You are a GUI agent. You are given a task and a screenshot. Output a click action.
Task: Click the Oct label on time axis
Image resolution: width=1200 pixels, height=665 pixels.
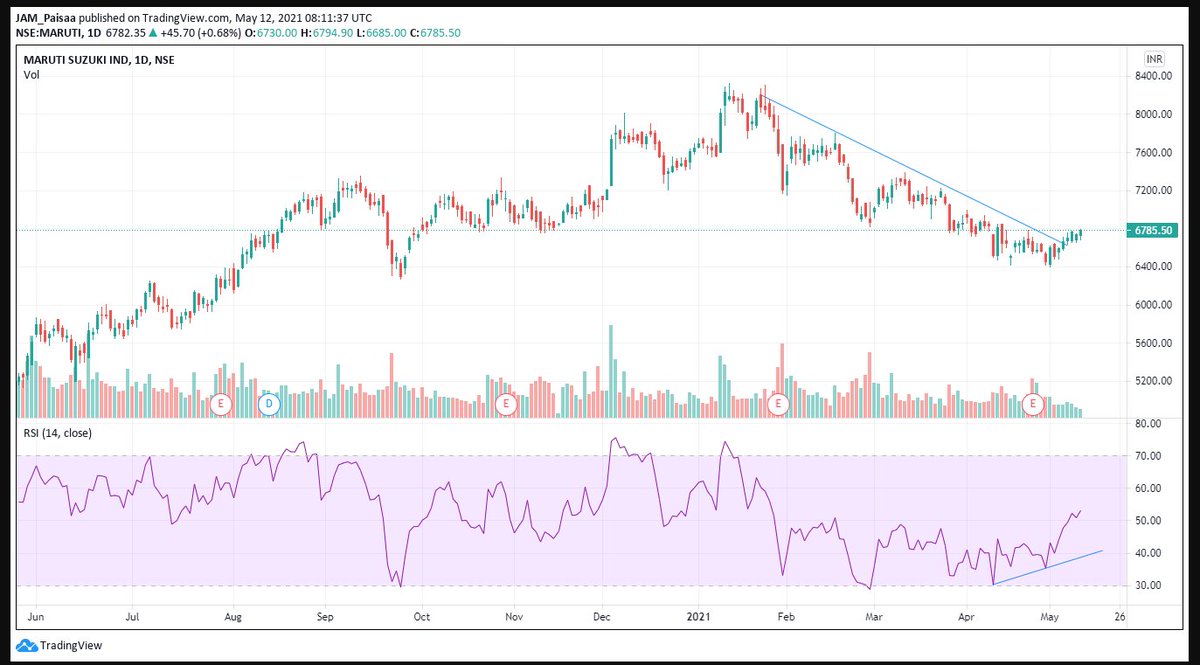tap(422, 619)
